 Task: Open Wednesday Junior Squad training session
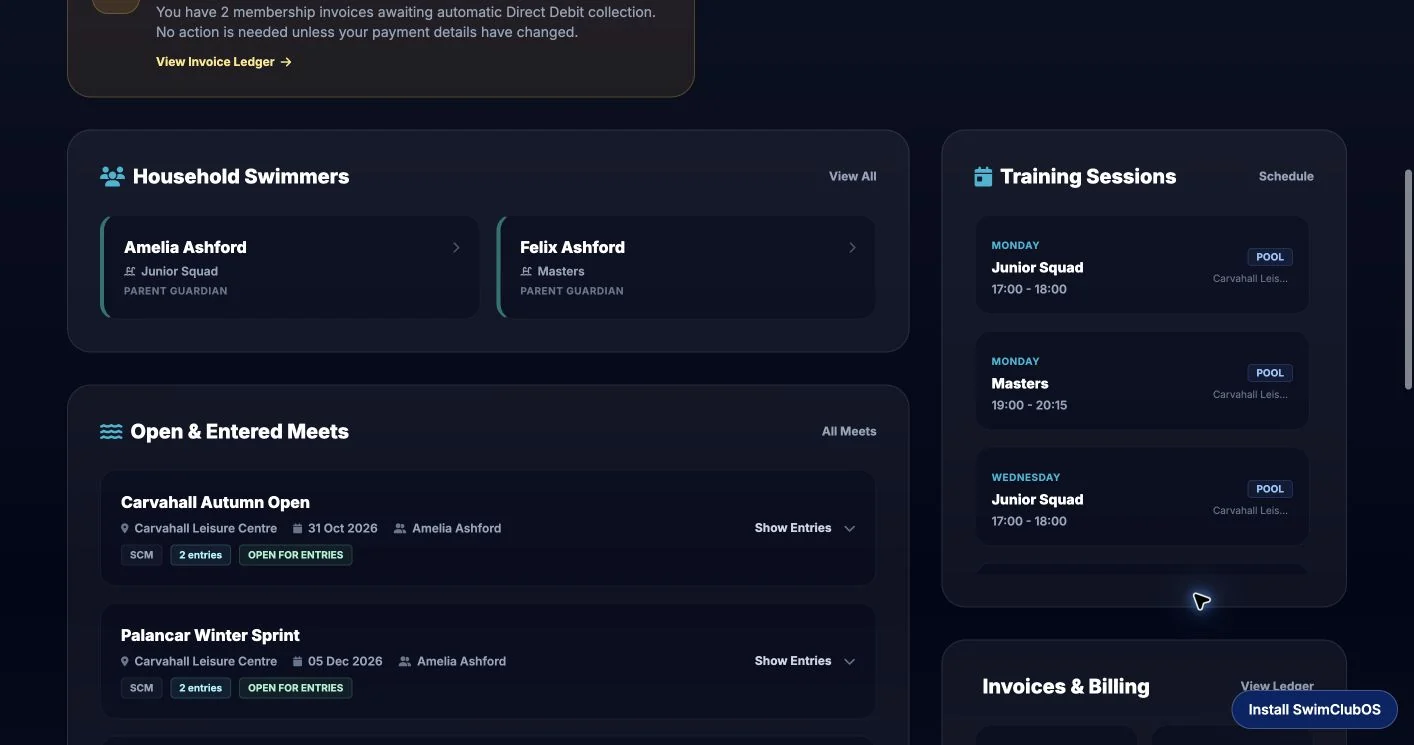(x=1142, y=498)
